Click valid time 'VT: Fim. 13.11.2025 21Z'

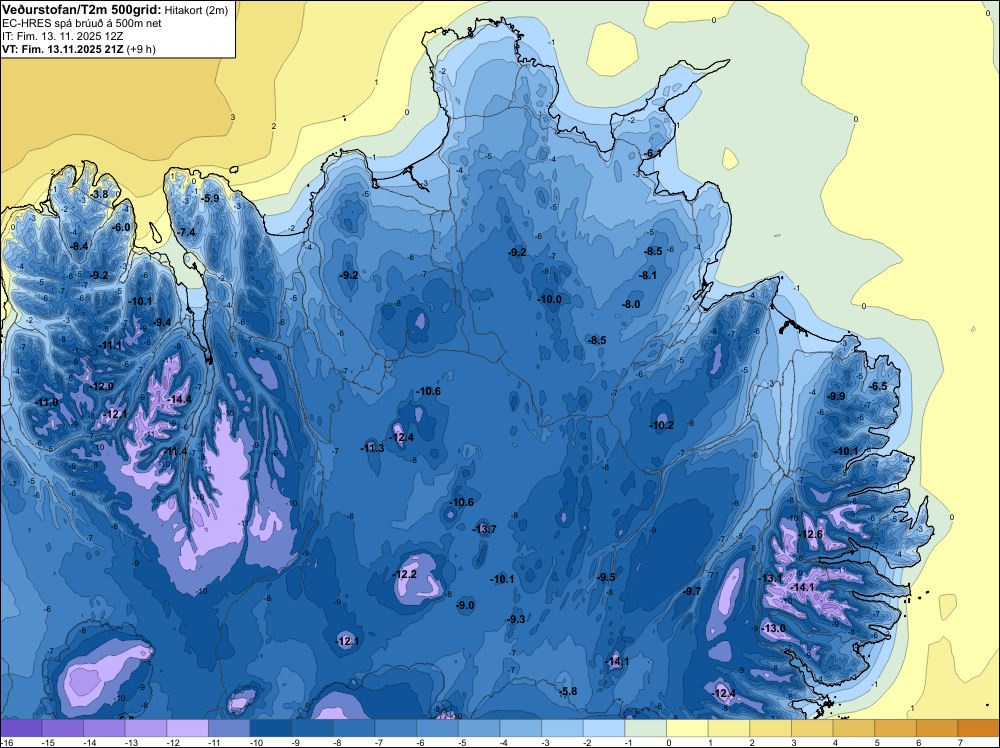pos(62,49)
